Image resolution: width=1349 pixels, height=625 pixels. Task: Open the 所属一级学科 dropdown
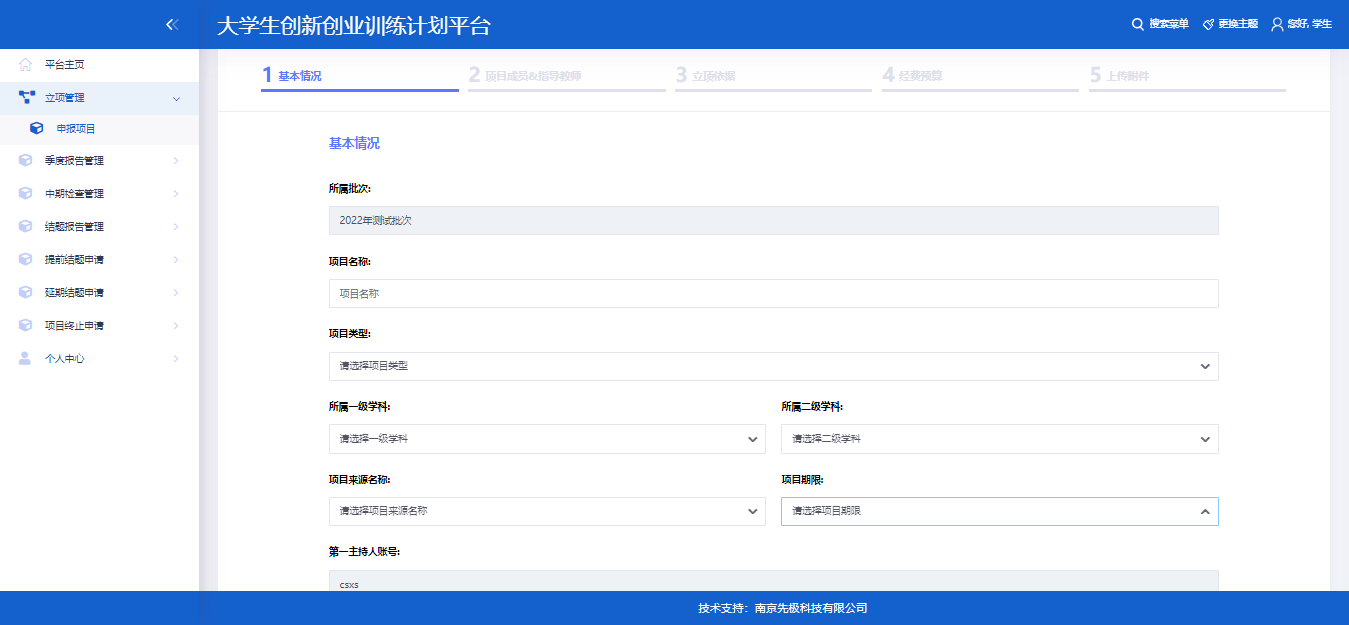[546, 439]
